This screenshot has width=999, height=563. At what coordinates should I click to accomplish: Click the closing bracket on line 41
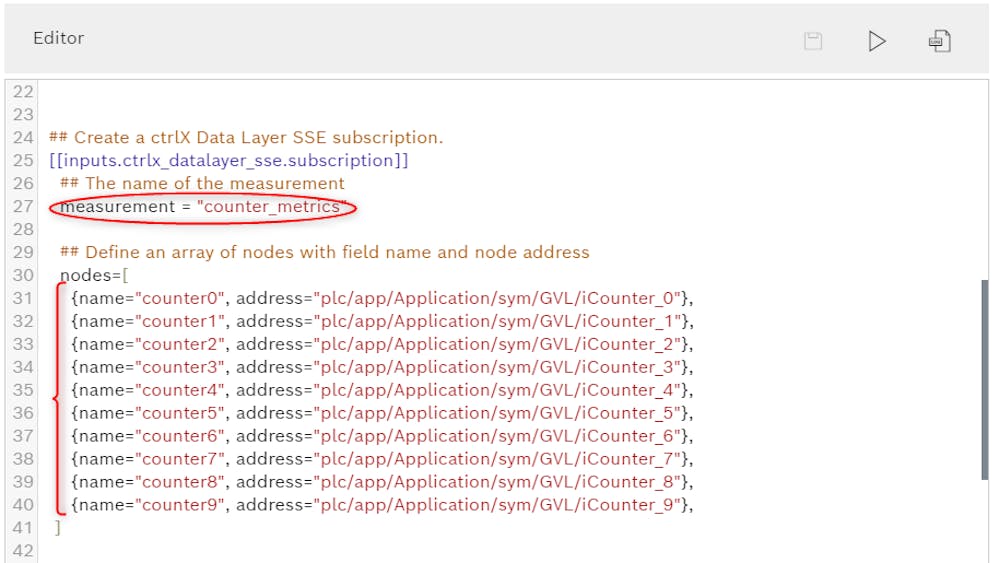pos(57,527)
